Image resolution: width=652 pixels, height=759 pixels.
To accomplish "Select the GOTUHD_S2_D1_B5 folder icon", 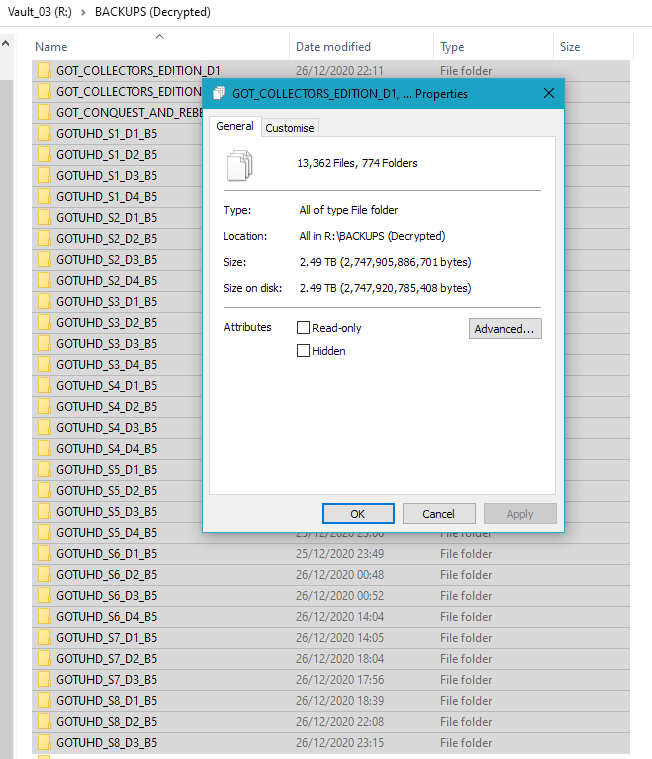I will point(44,217).
